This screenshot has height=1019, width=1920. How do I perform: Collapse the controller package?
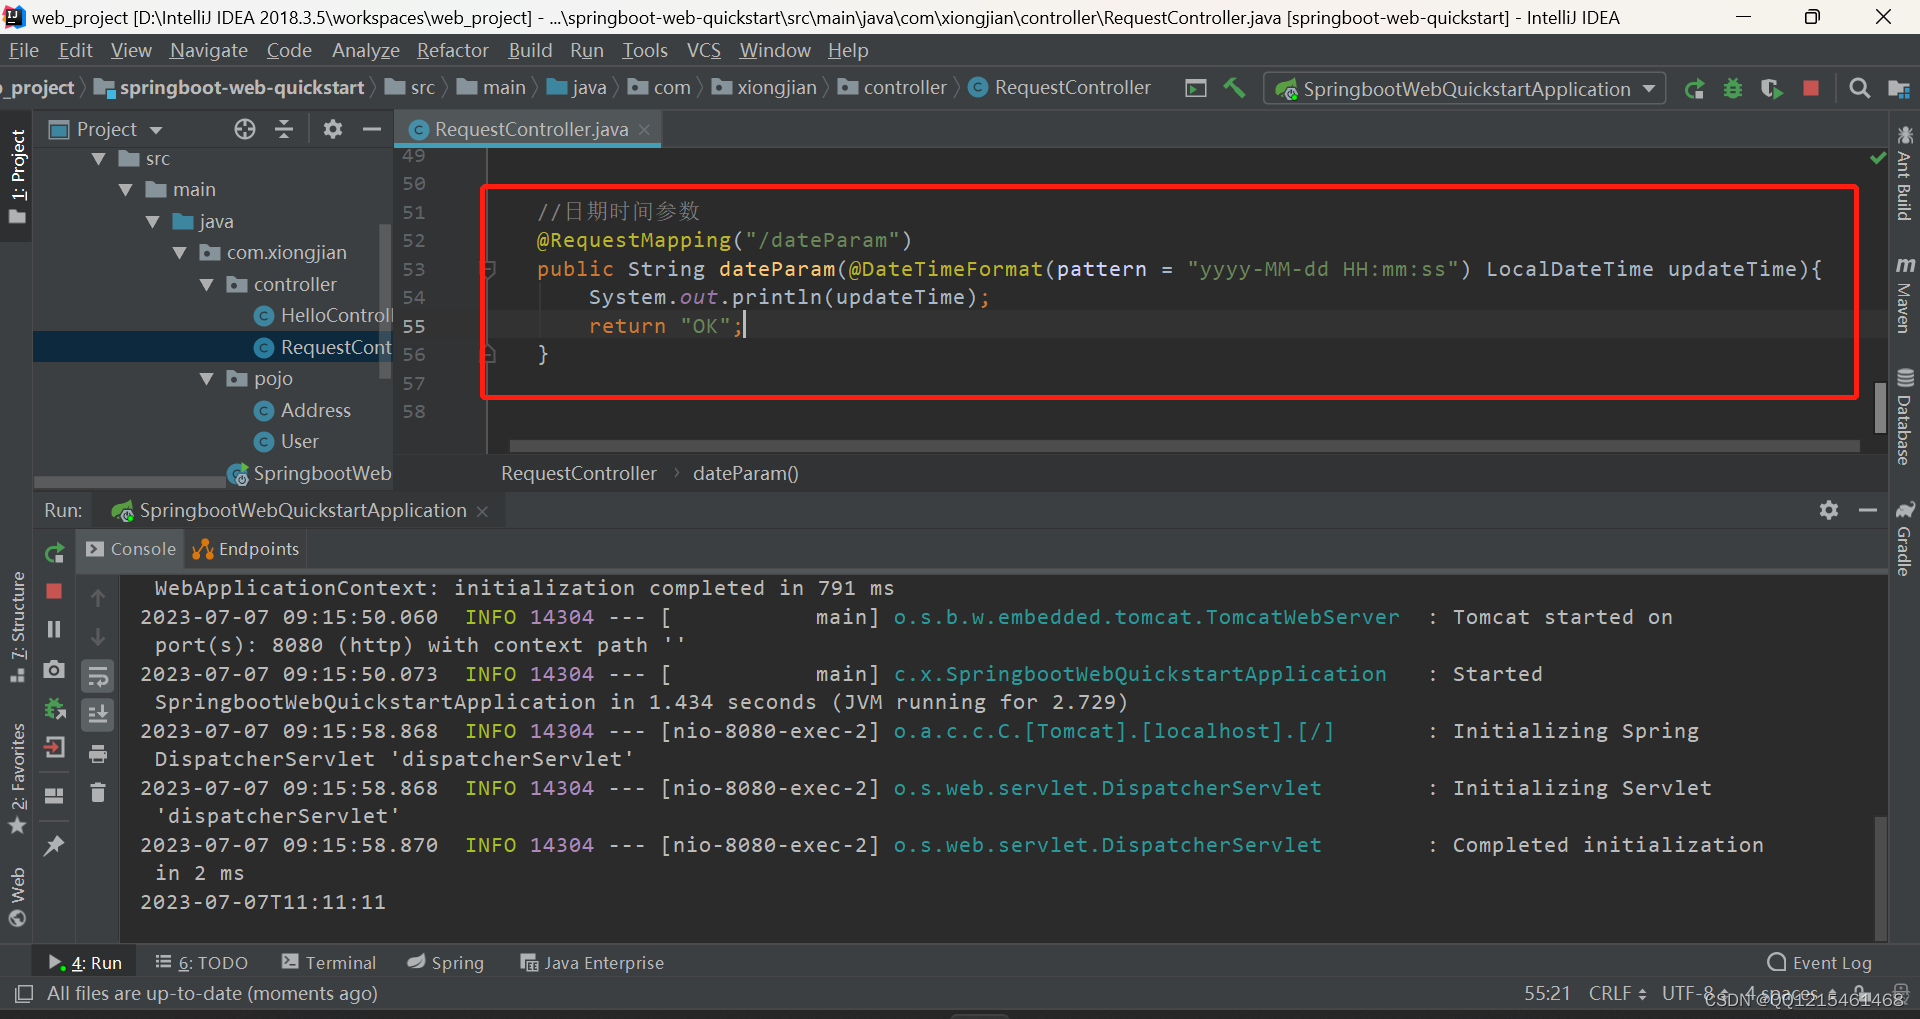pyautogui.click(x=207, y=285)
